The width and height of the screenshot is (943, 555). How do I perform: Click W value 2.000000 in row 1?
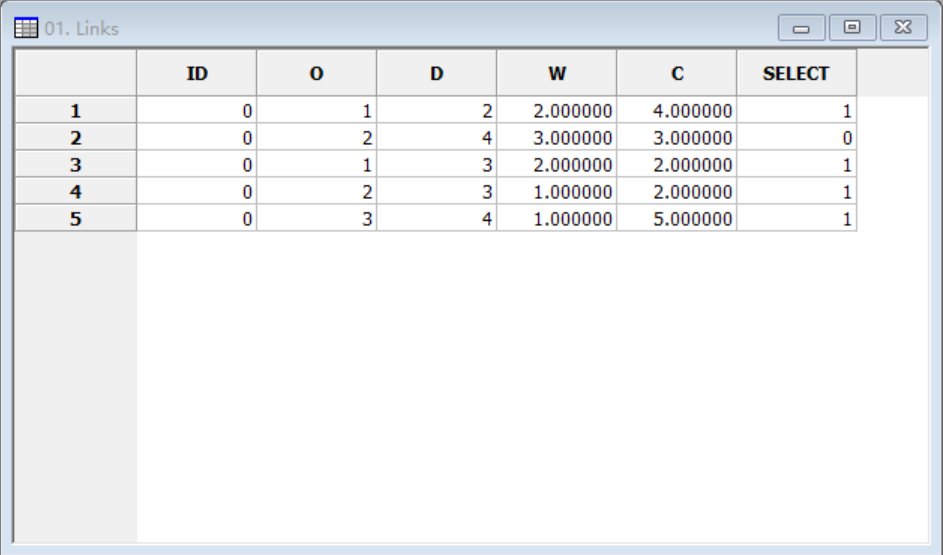[x=557, y=111]
